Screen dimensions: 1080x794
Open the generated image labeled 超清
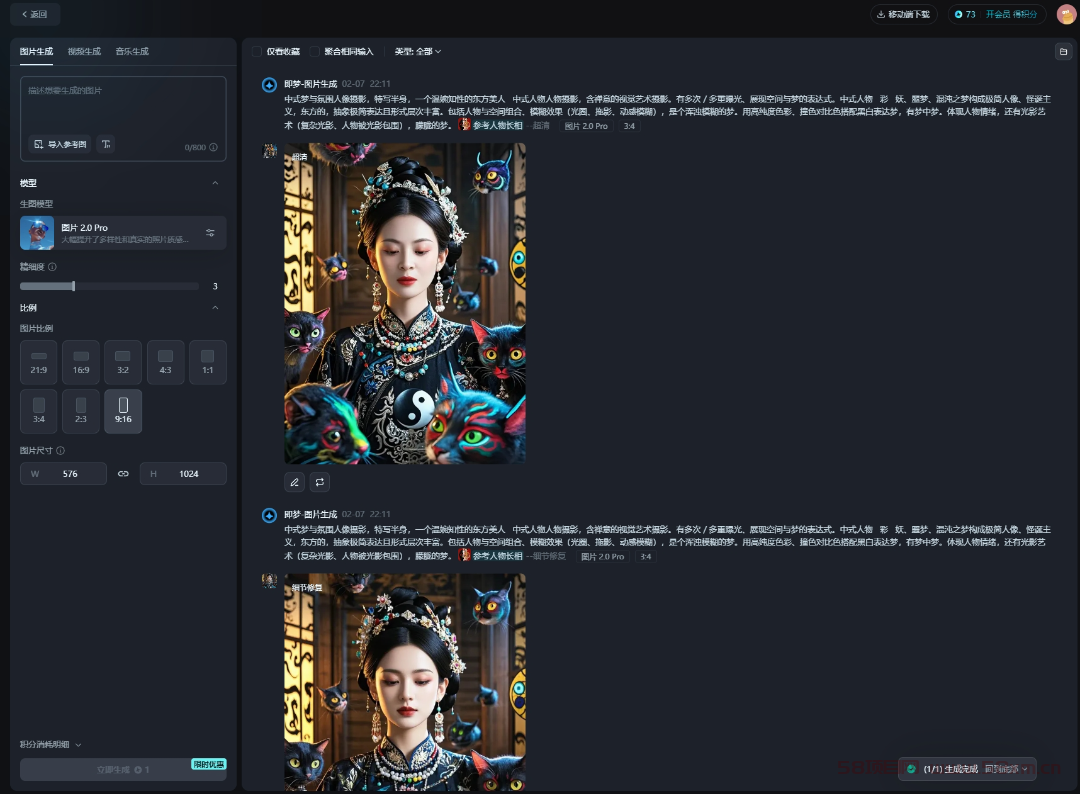tap(405, 303)
